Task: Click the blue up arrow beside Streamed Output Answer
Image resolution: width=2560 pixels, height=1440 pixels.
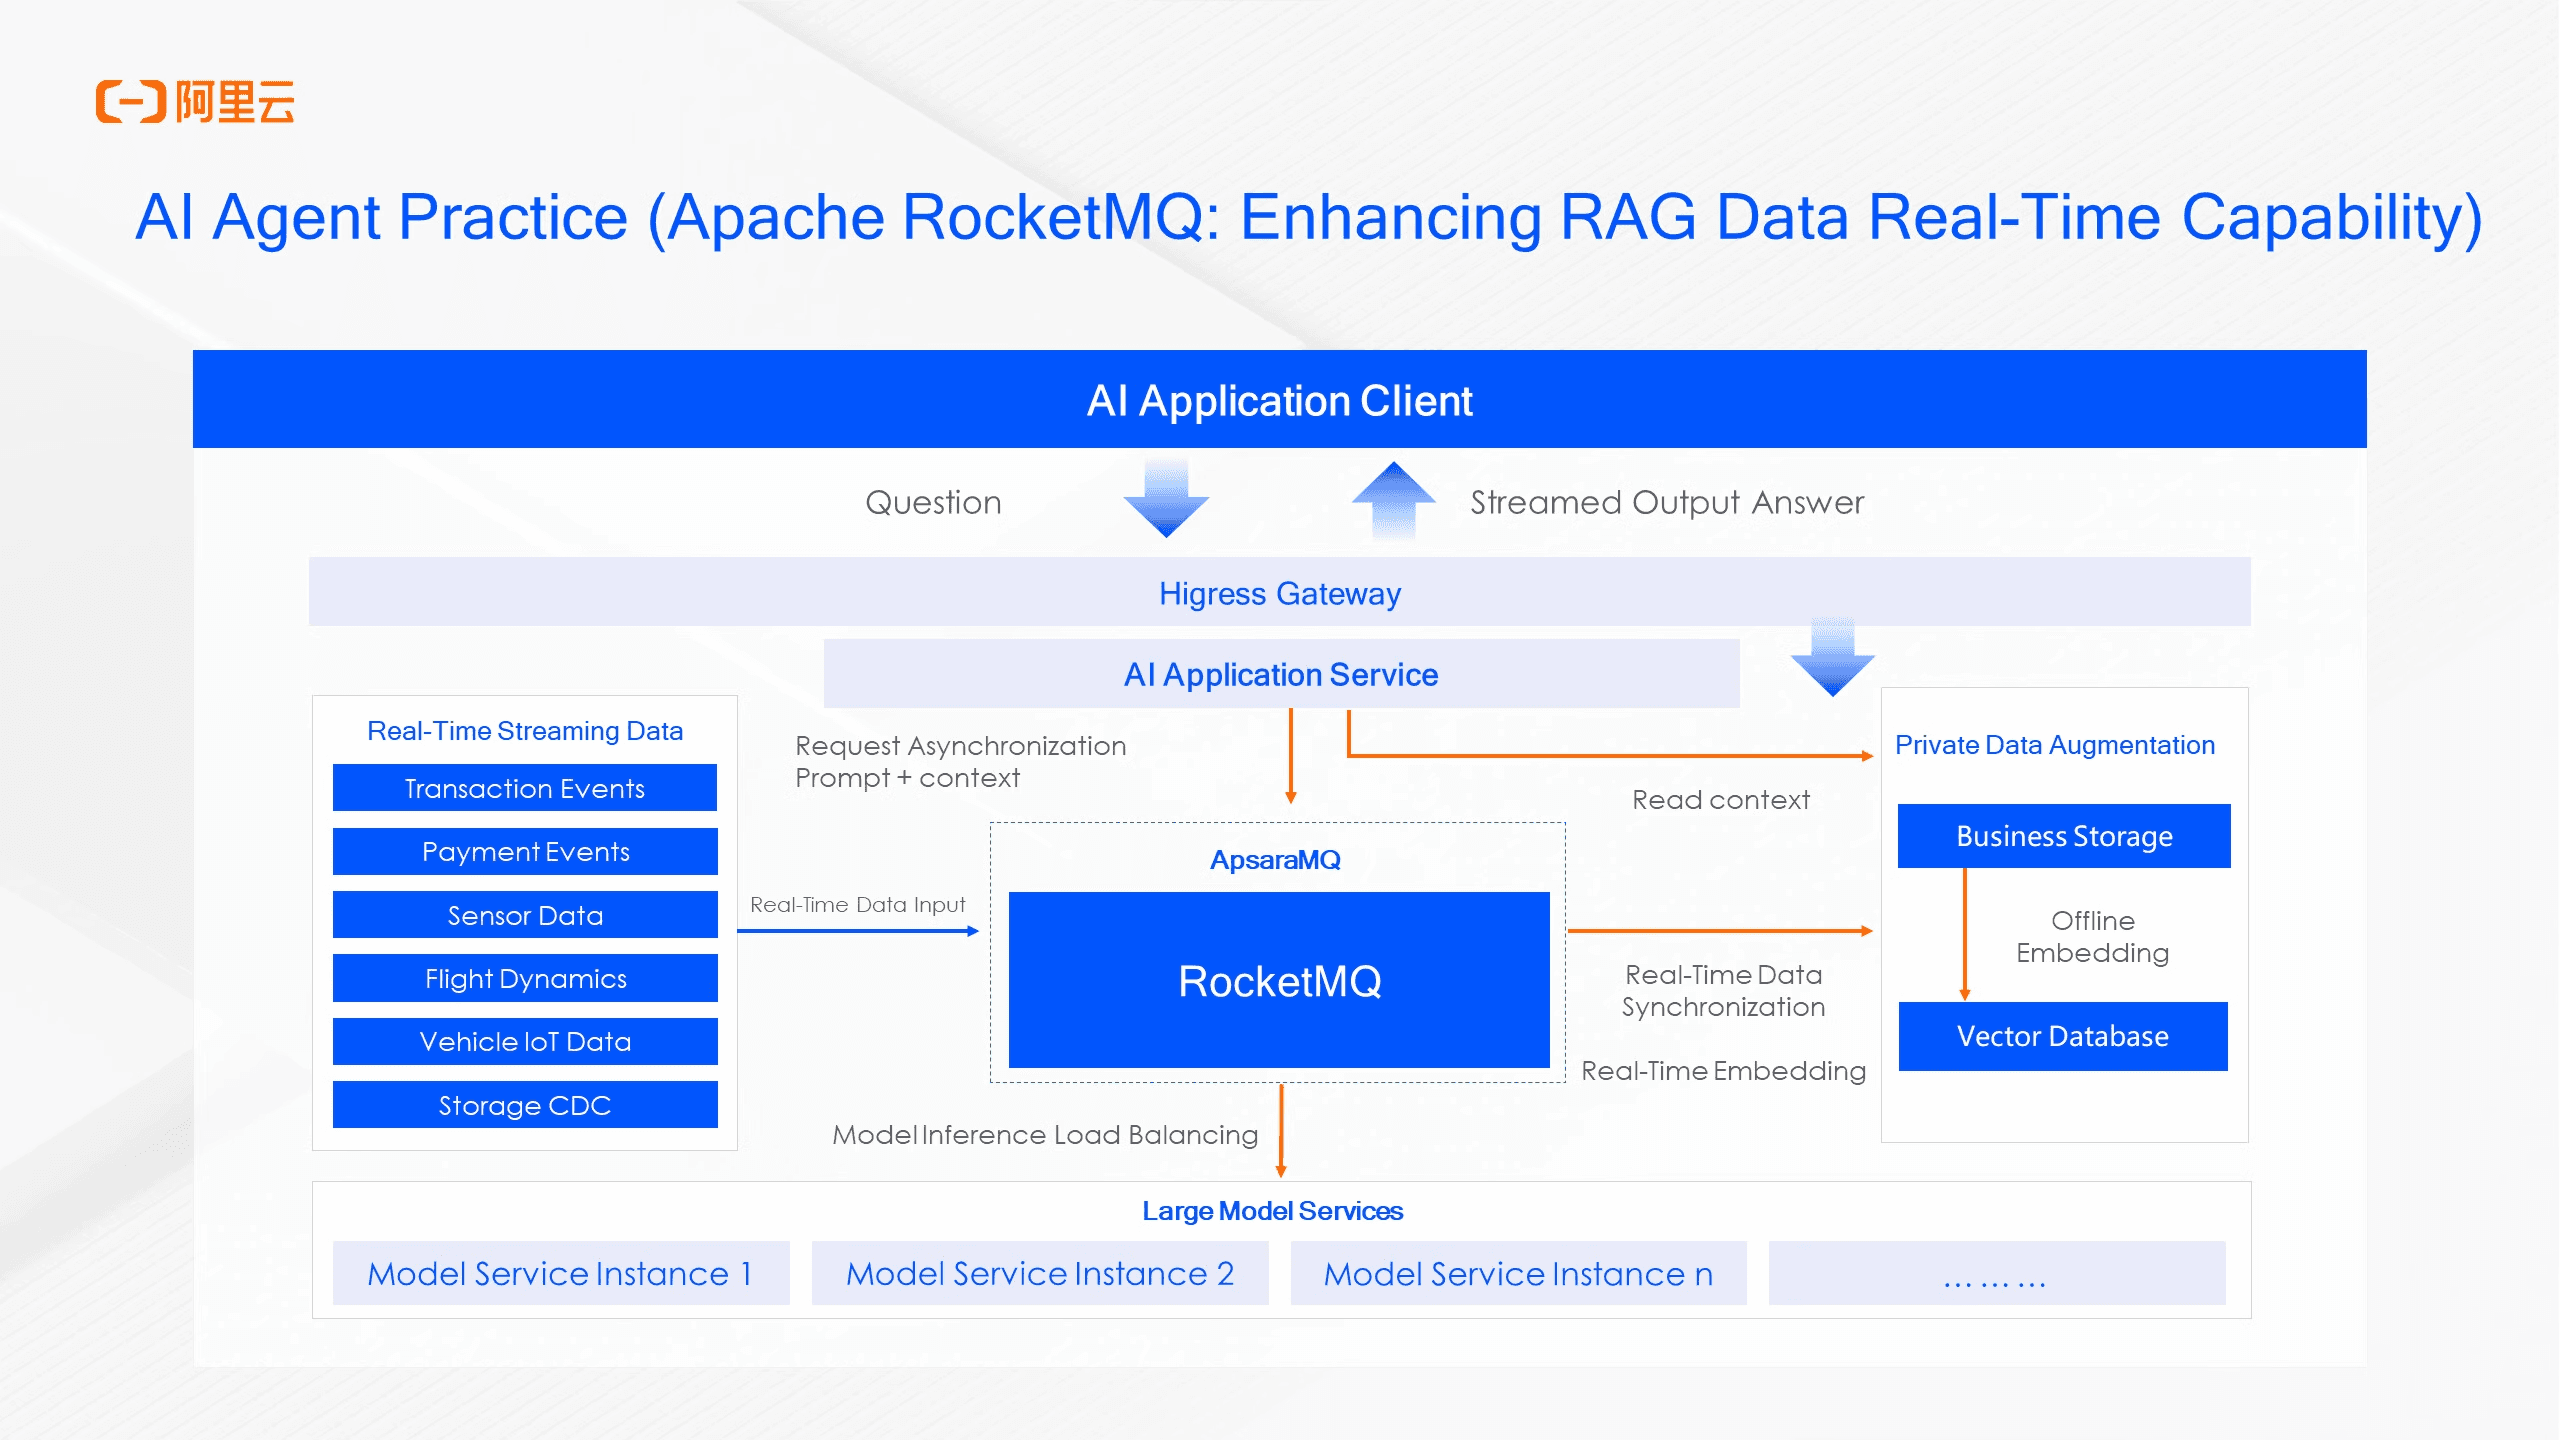Action: pyautogui.click(x=1393, y=500)
